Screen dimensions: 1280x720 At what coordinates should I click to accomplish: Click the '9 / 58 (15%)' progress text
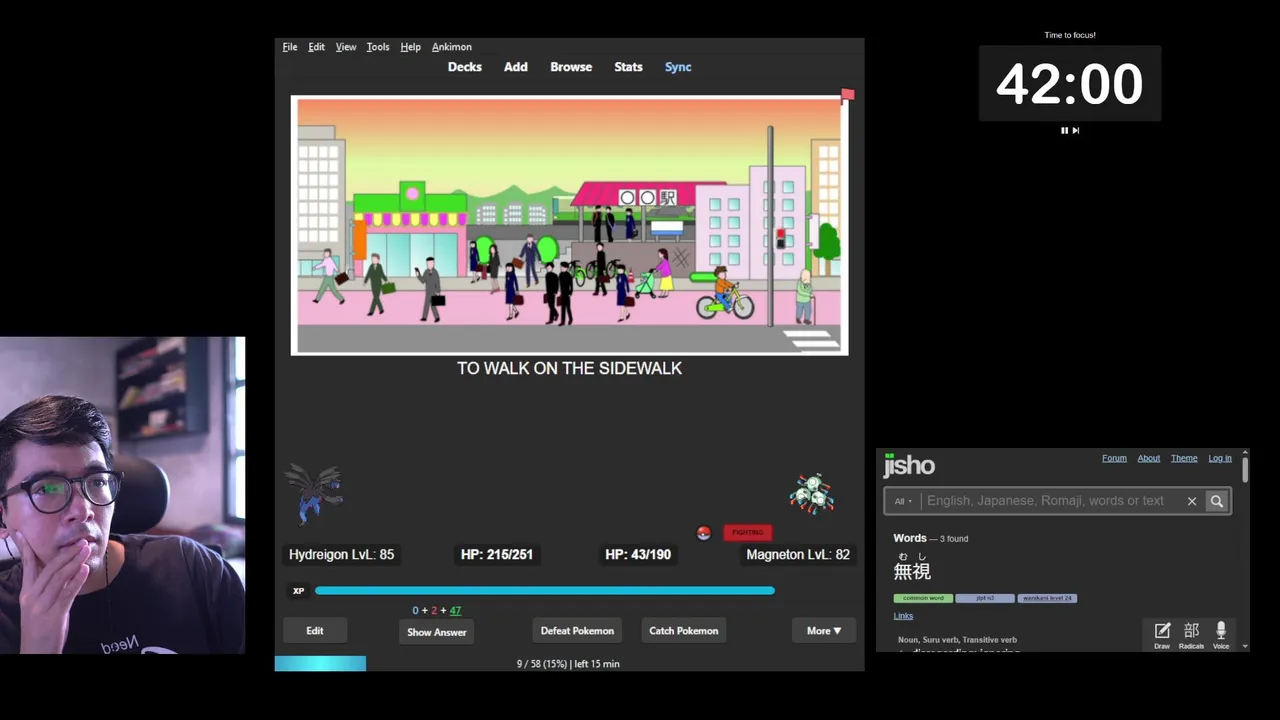(x=542, y=664)
